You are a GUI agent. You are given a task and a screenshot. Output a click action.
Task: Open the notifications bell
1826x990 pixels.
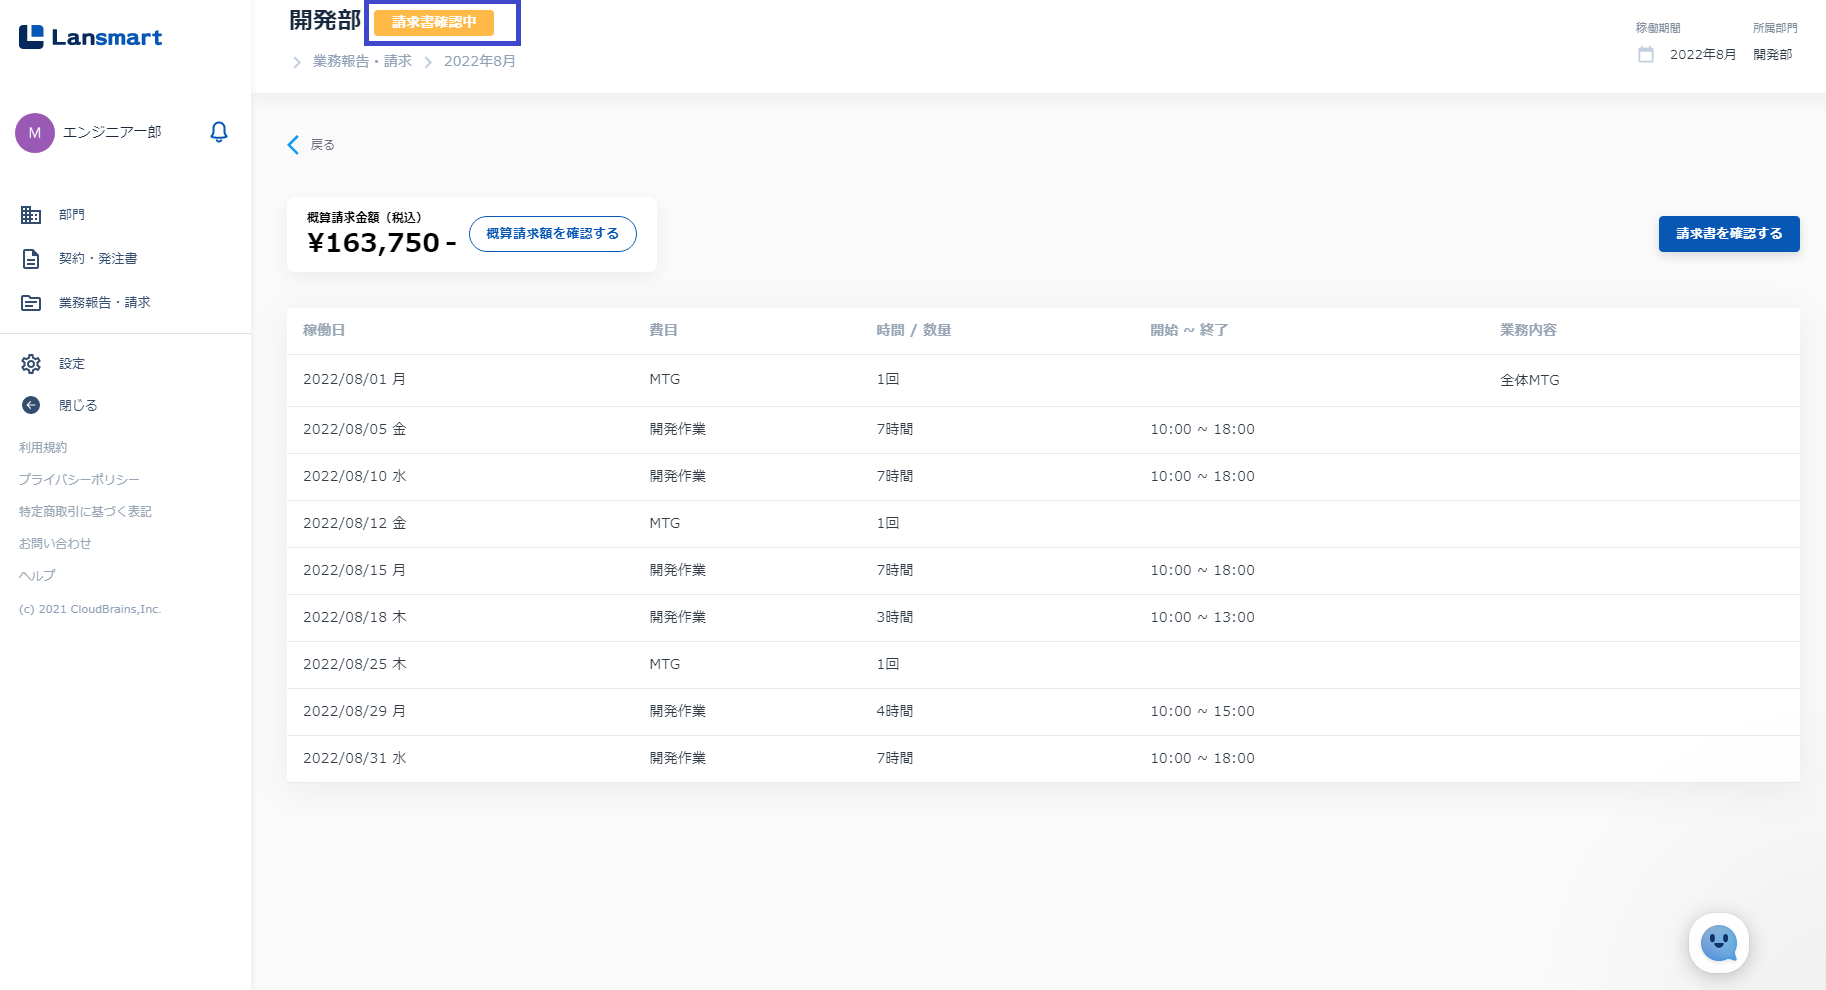coord(219,132)
